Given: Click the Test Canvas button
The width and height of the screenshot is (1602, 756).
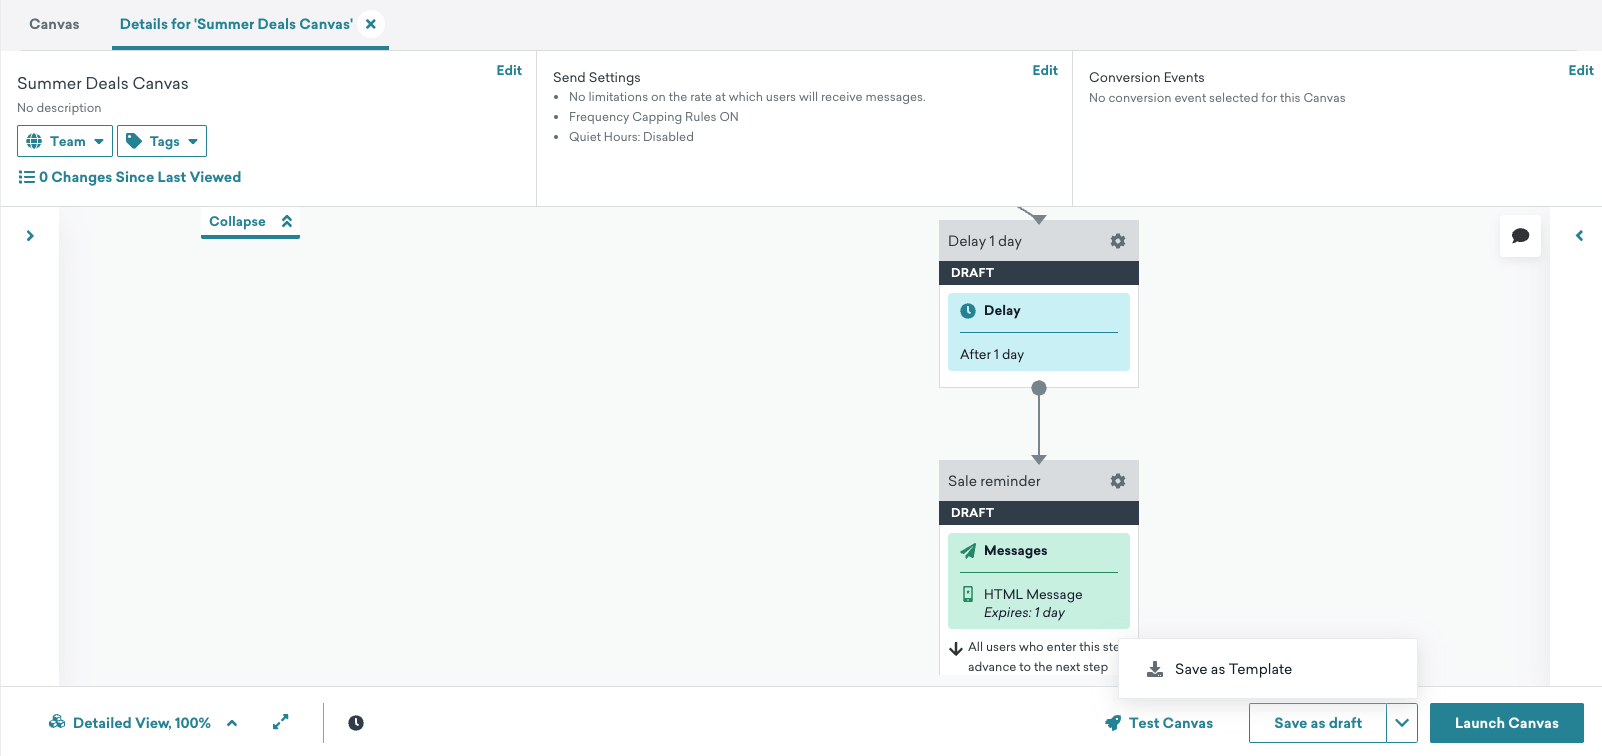Looking at the screenshot, I should 1159,723.
